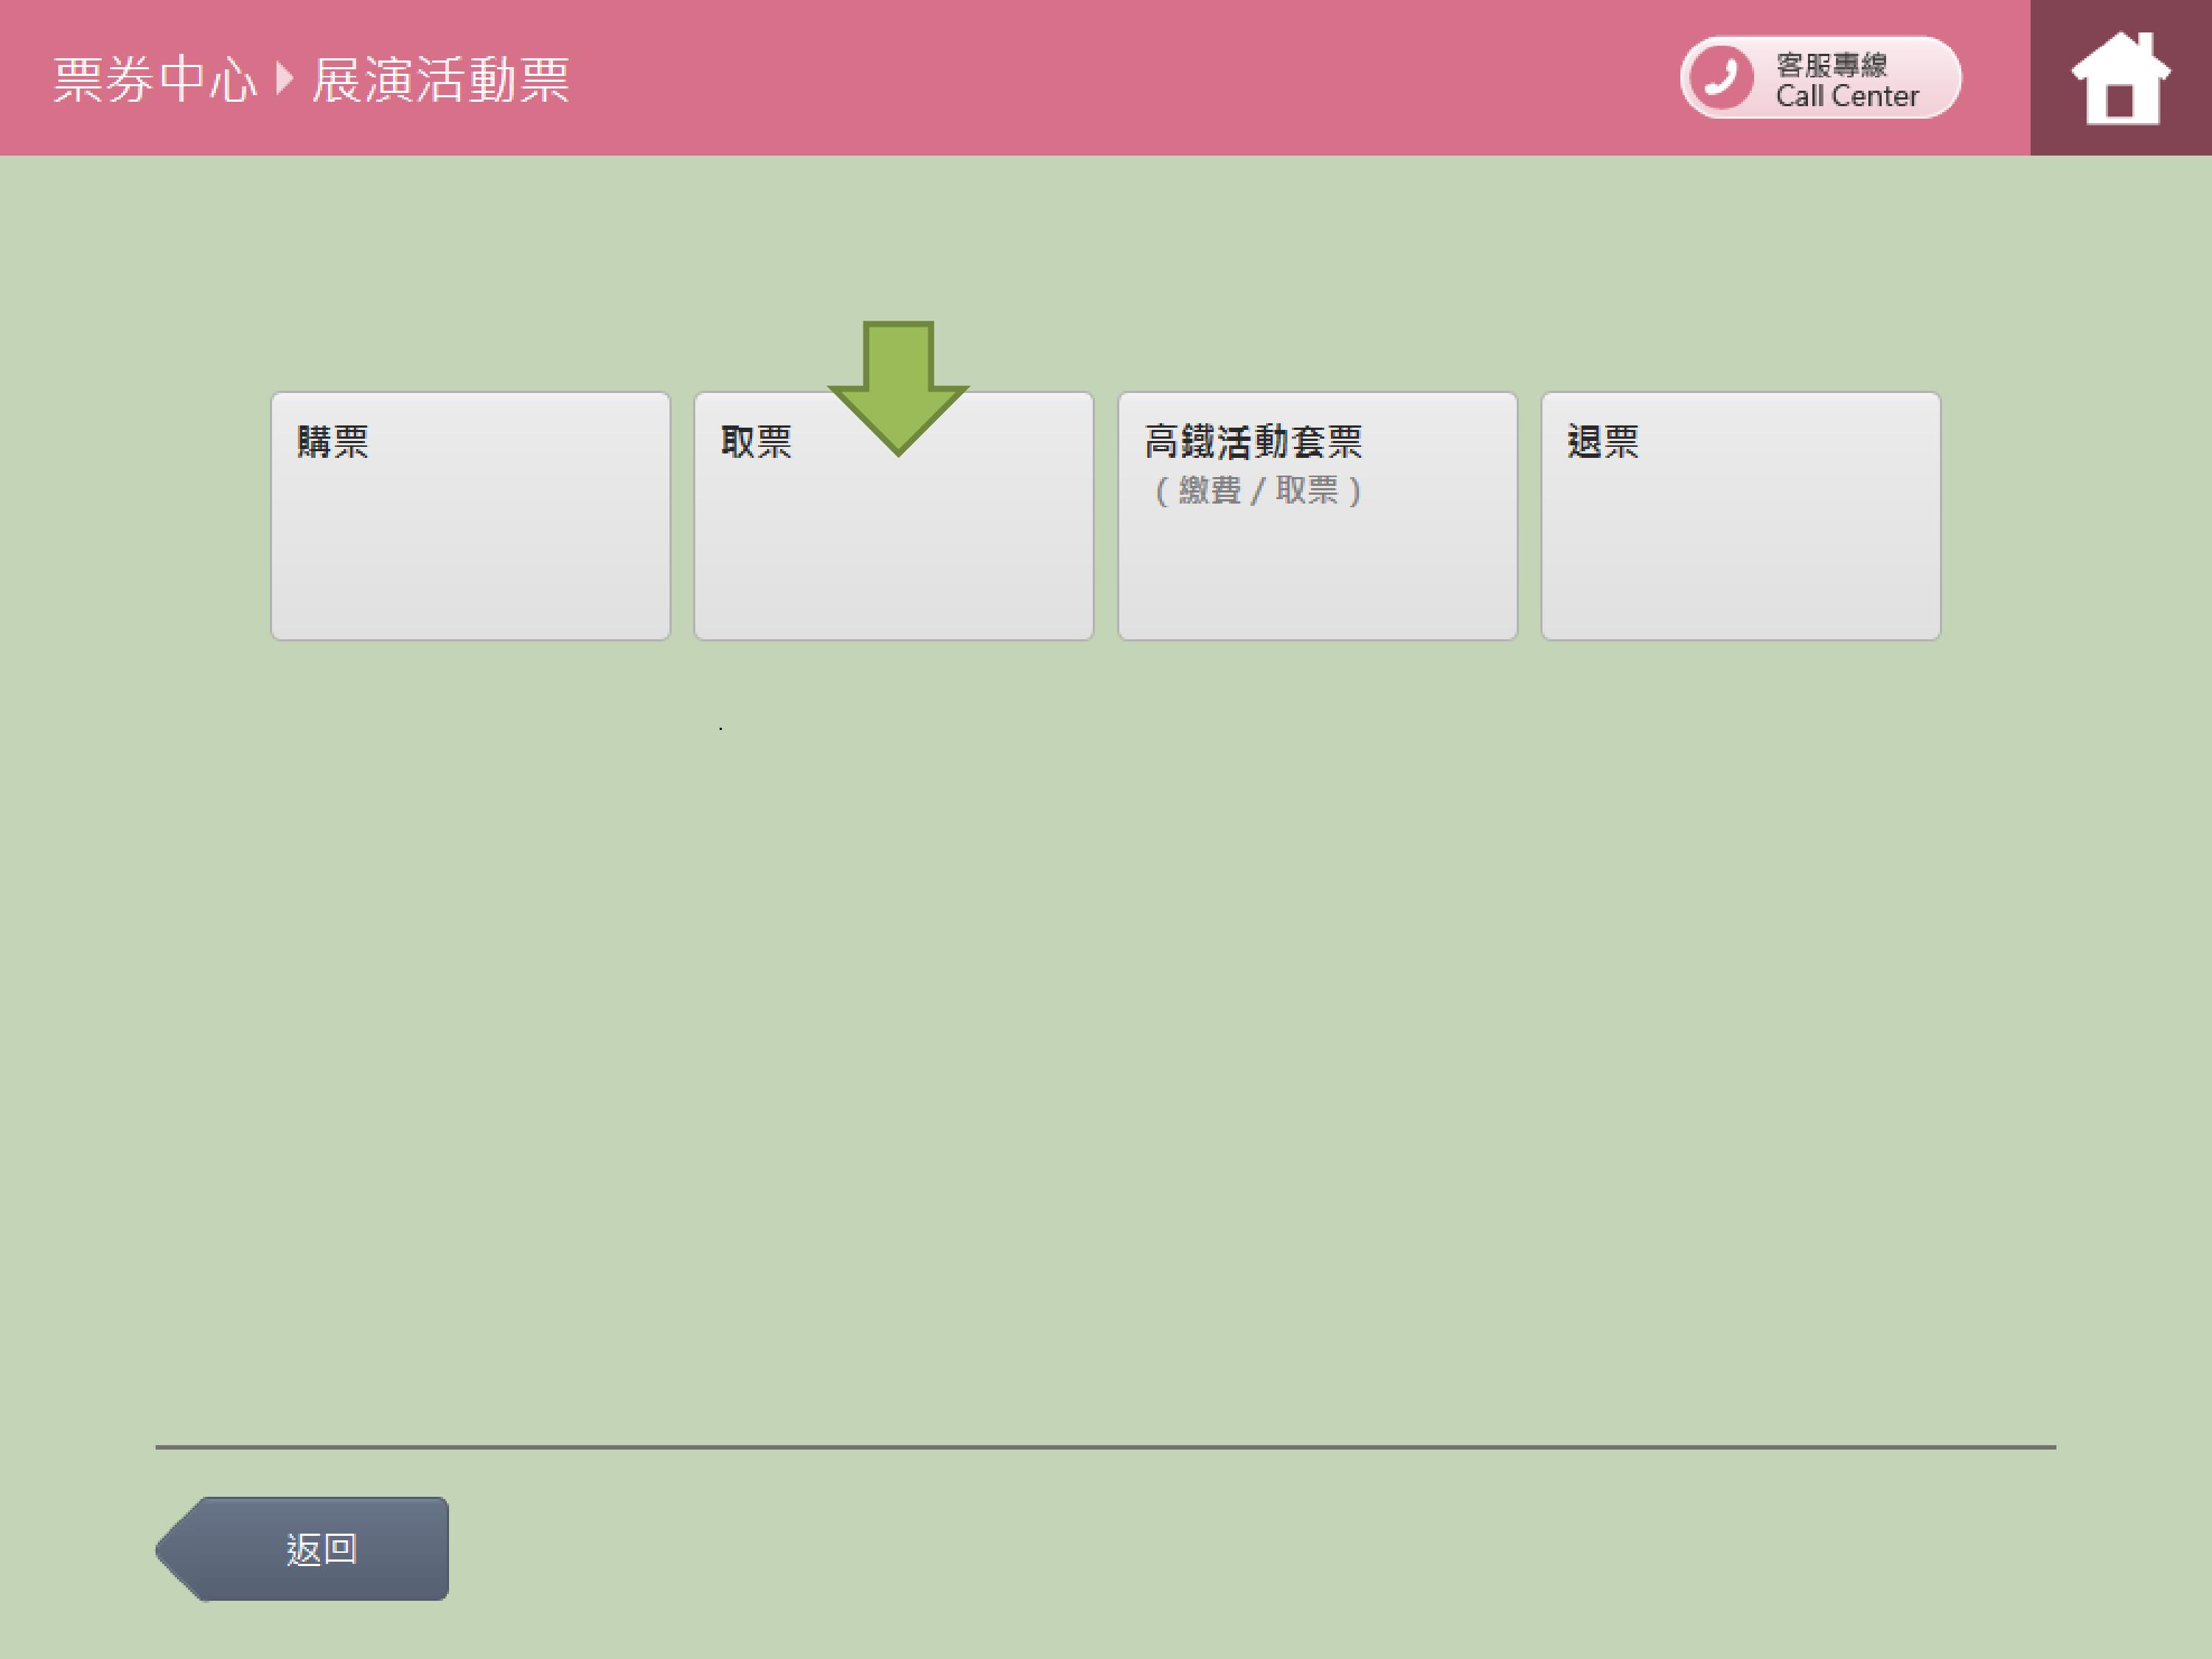
Task: Click the breadcrumb triangle separator
Action: (x=284, y=78)
